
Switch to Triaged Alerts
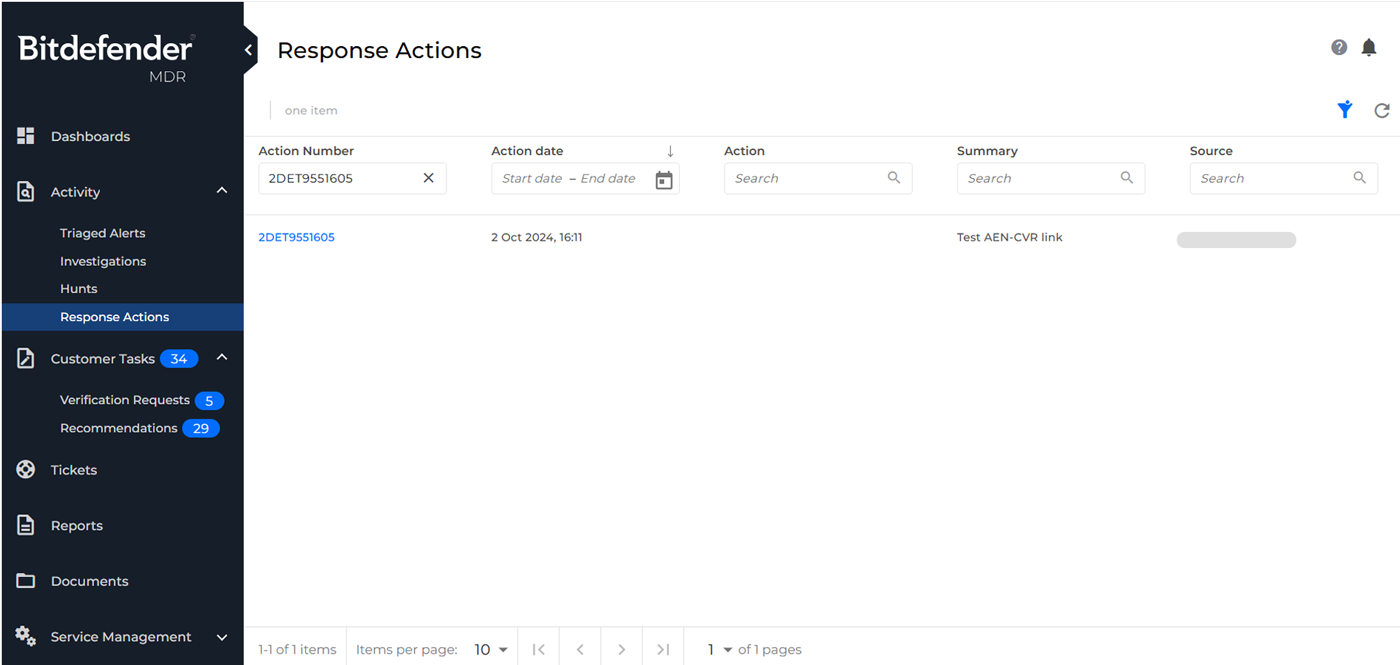tap(103, 232)
